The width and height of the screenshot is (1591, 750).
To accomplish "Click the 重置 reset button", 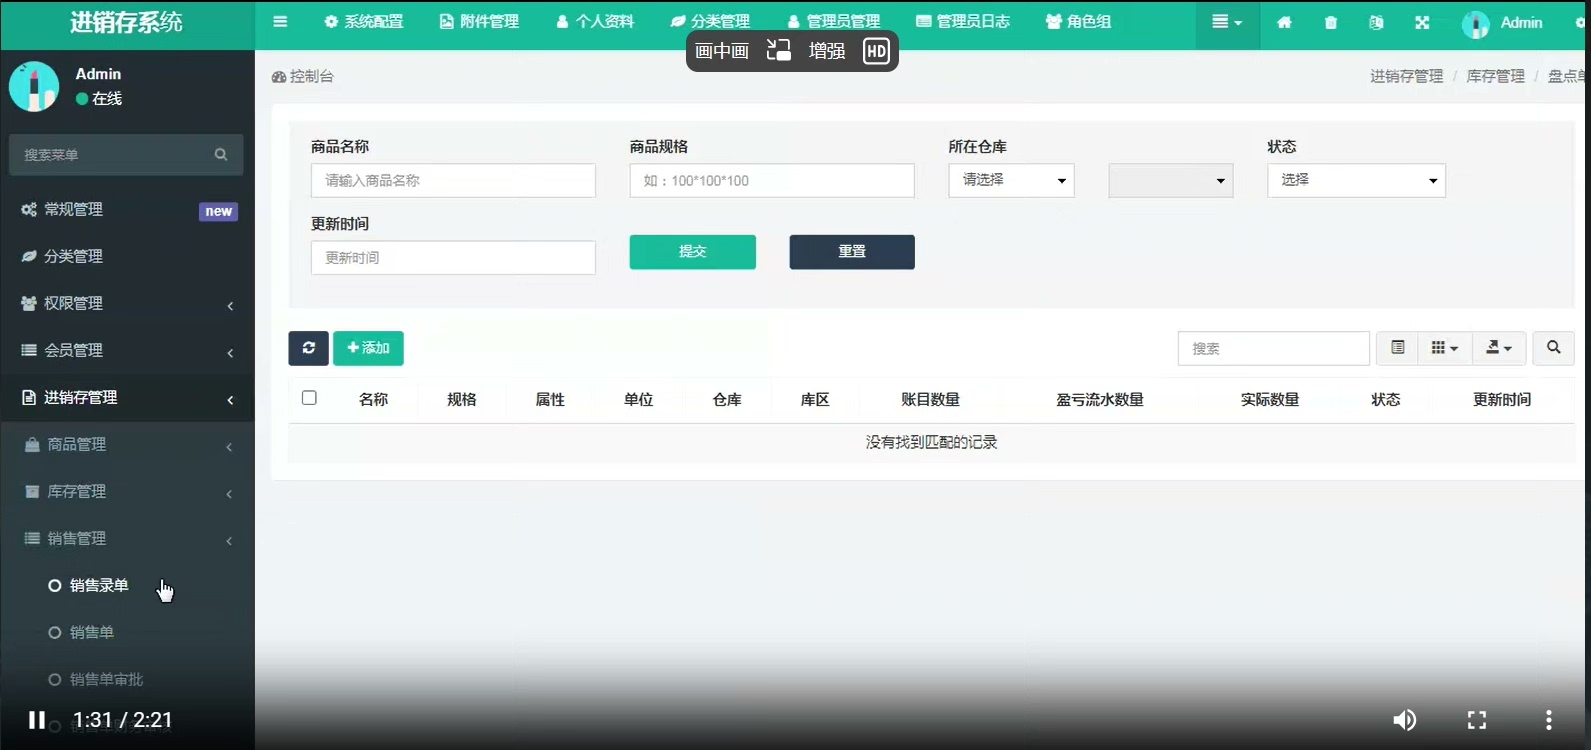I will click(x=852, y=252).
